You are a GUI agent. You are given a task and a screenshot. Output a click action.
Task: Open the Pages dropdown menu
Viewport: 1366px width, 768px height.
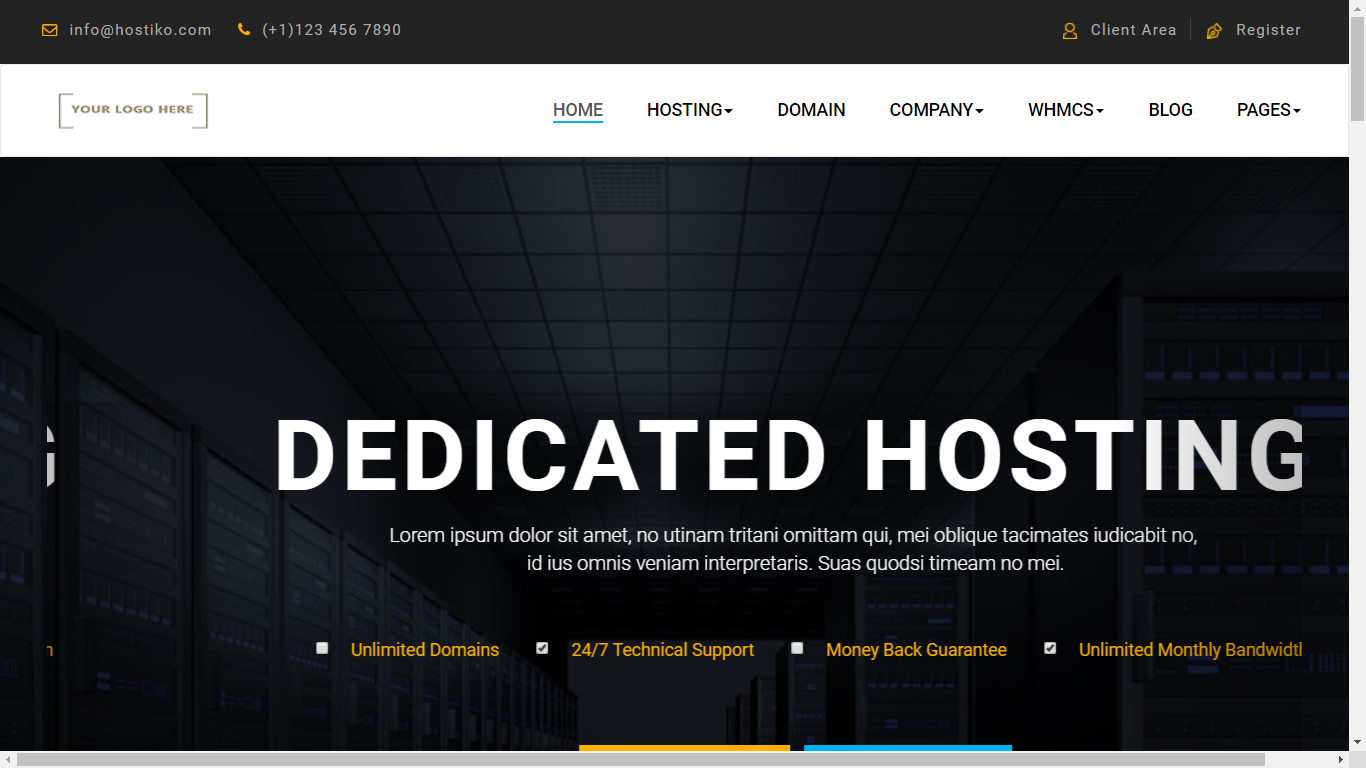click(x=1268, y=110)
